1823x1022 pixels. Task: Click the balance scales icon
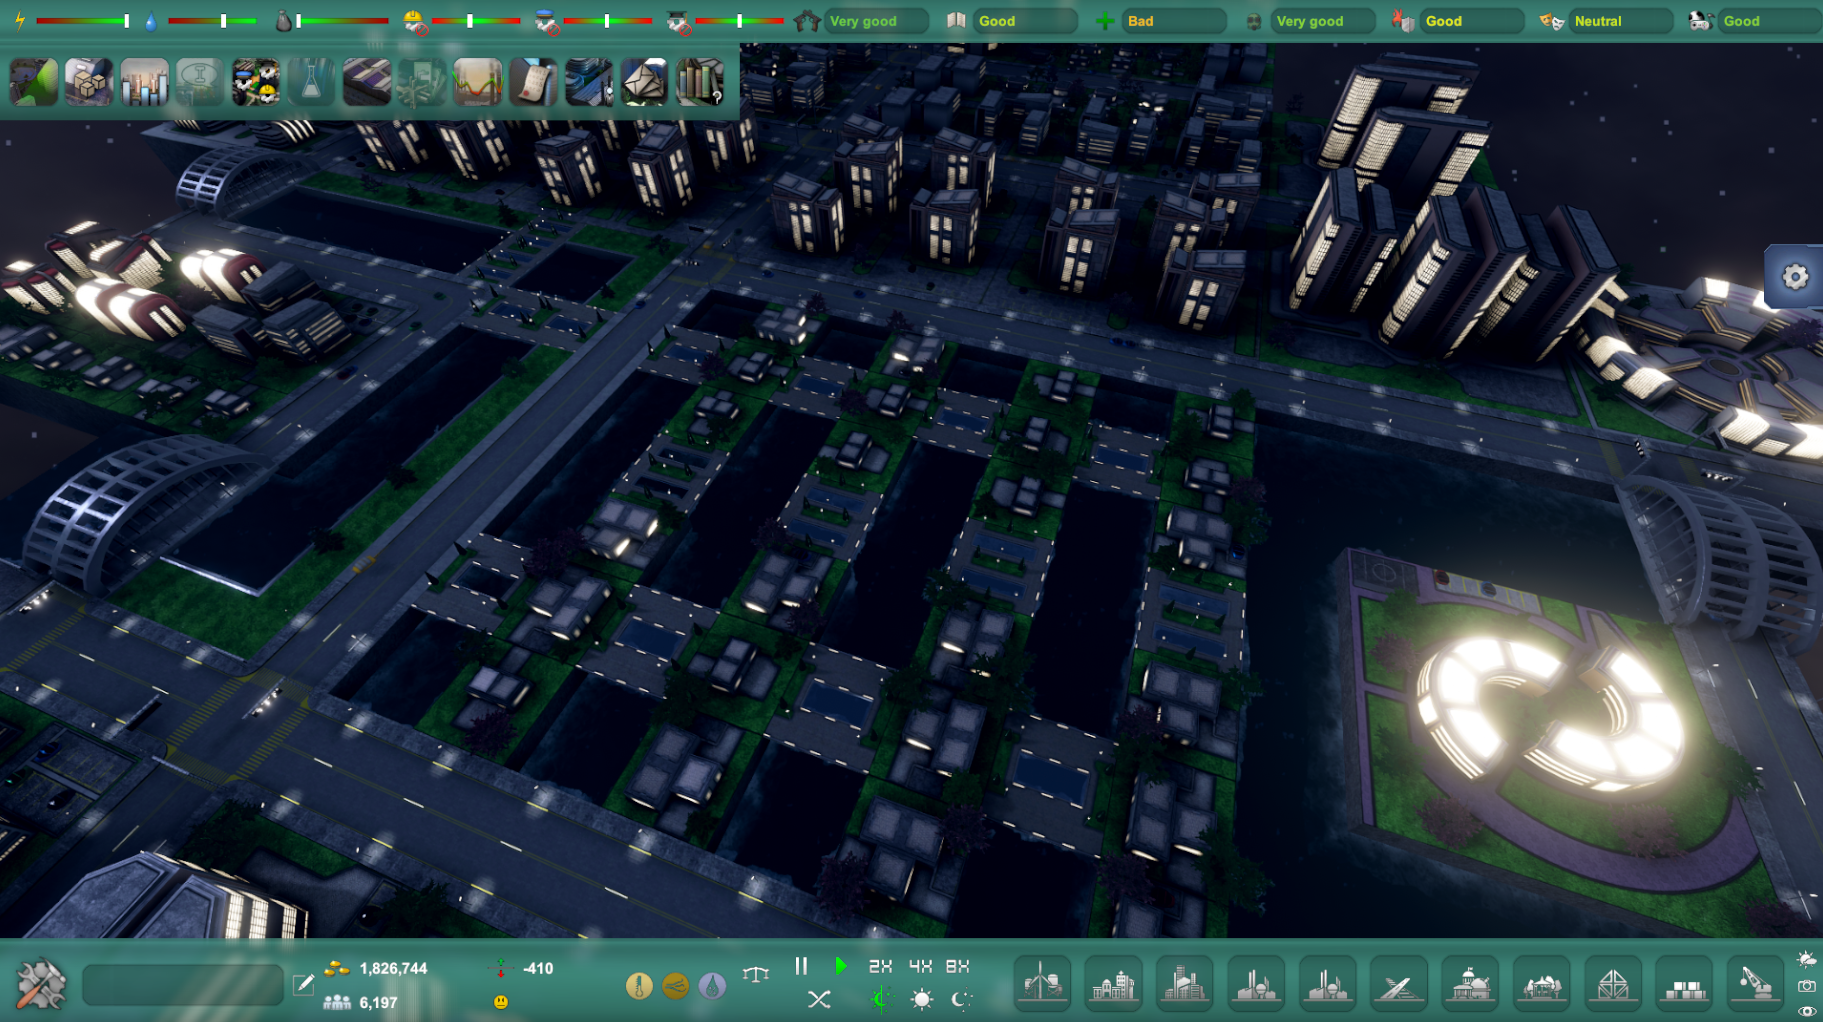coord(756,973)
